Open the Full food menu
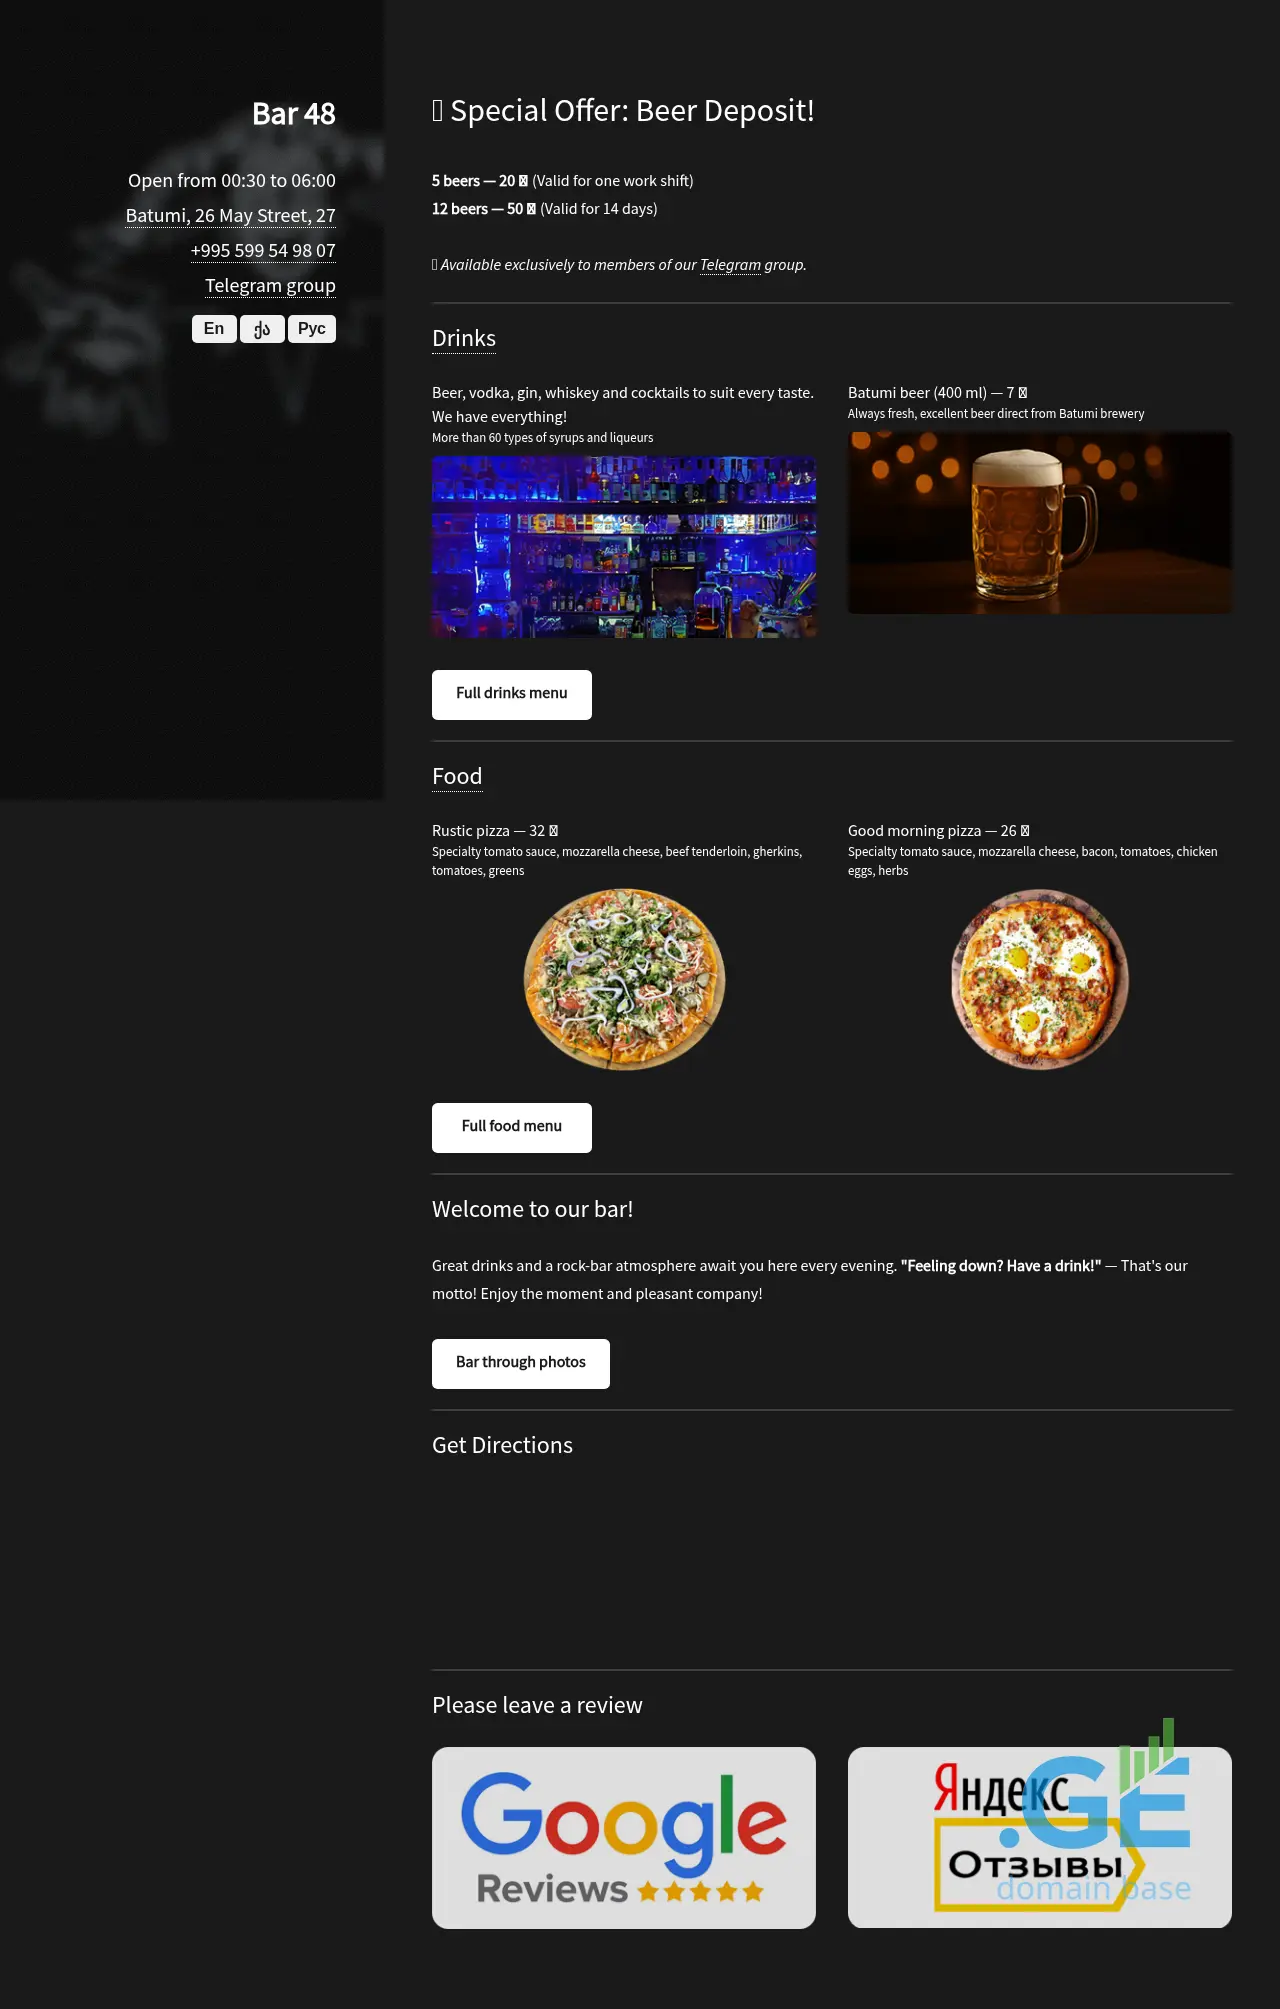Image resolution: width=1280 pixels, height=2009 pixels. coord(512,1127)
